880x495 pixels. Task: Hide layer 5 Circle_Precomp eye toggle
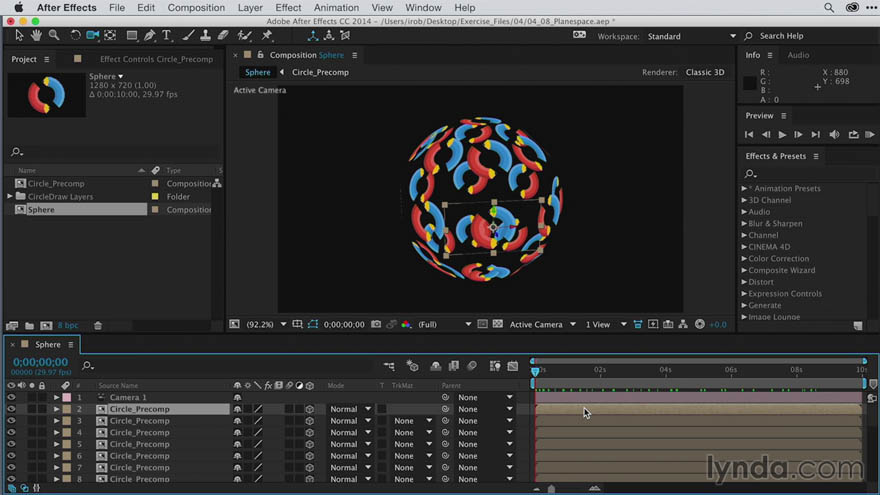coord(11,444)
